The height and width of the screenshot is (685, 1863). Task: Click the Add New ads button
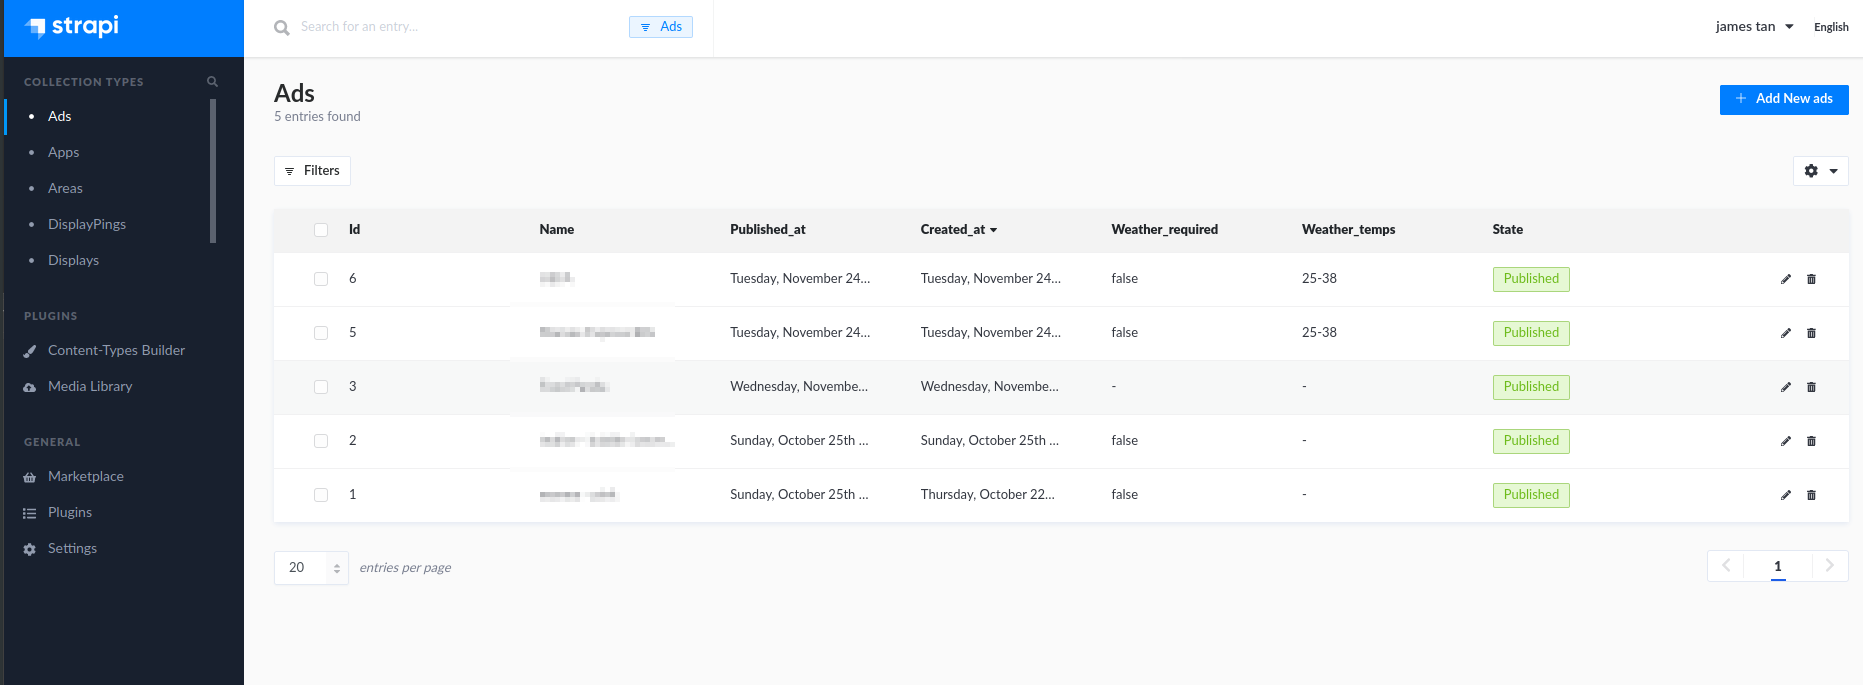point(1783,99)
